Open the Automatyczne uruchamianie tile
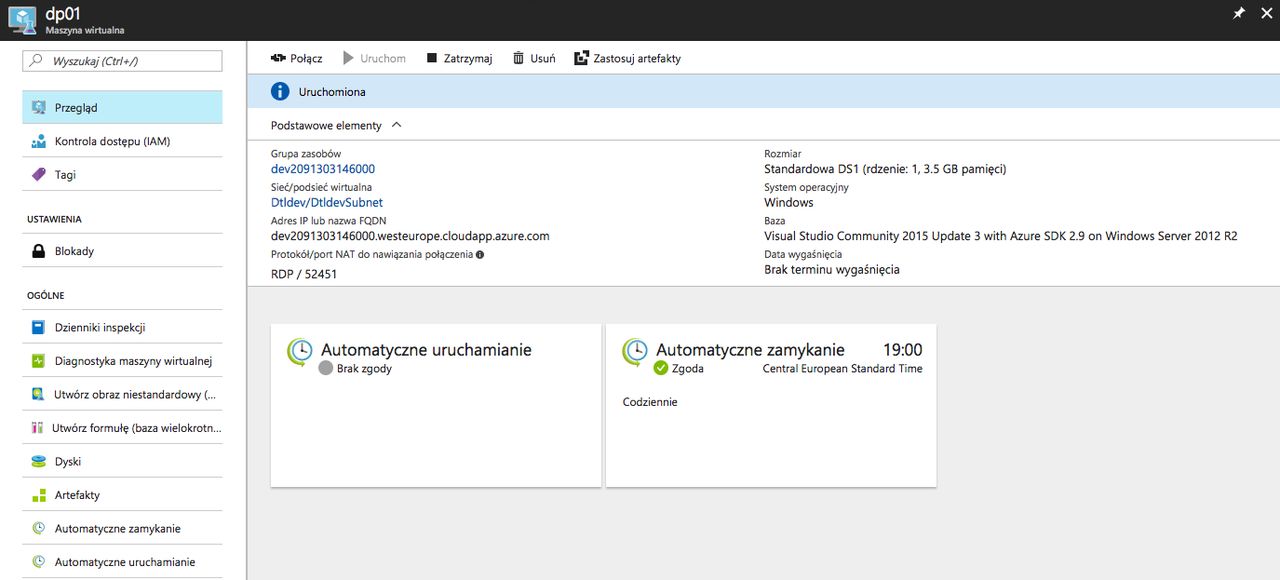The width and height of the screenshot is (1280, 580). coord(436,405)
